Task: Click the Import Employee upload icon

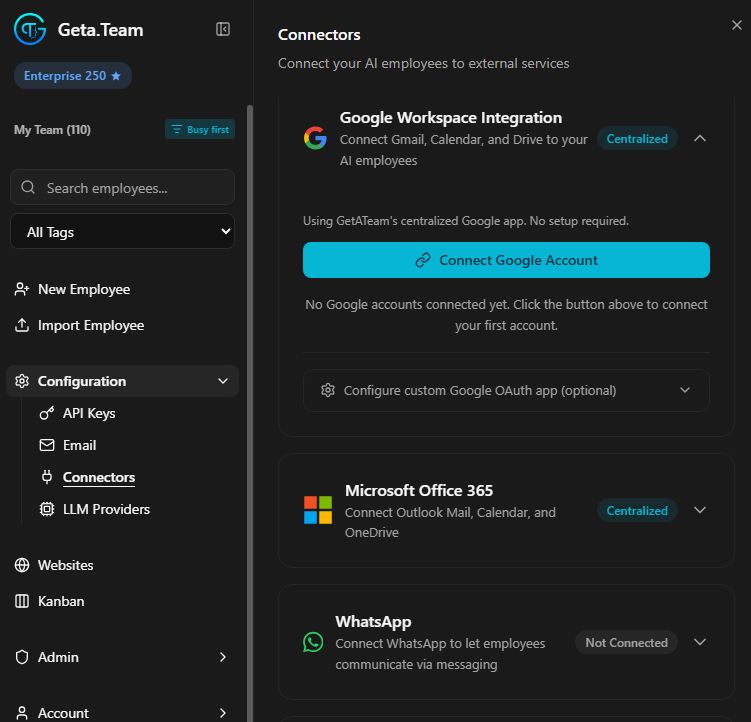Action: pyautogui.click(x=22, y=325)
